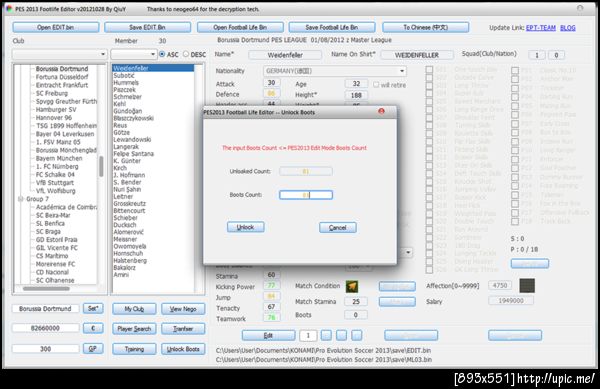Click the Attack value field showing 30
Image resolution: width=600 pixels, height=389 pixels.
click(x=271, y=83)
